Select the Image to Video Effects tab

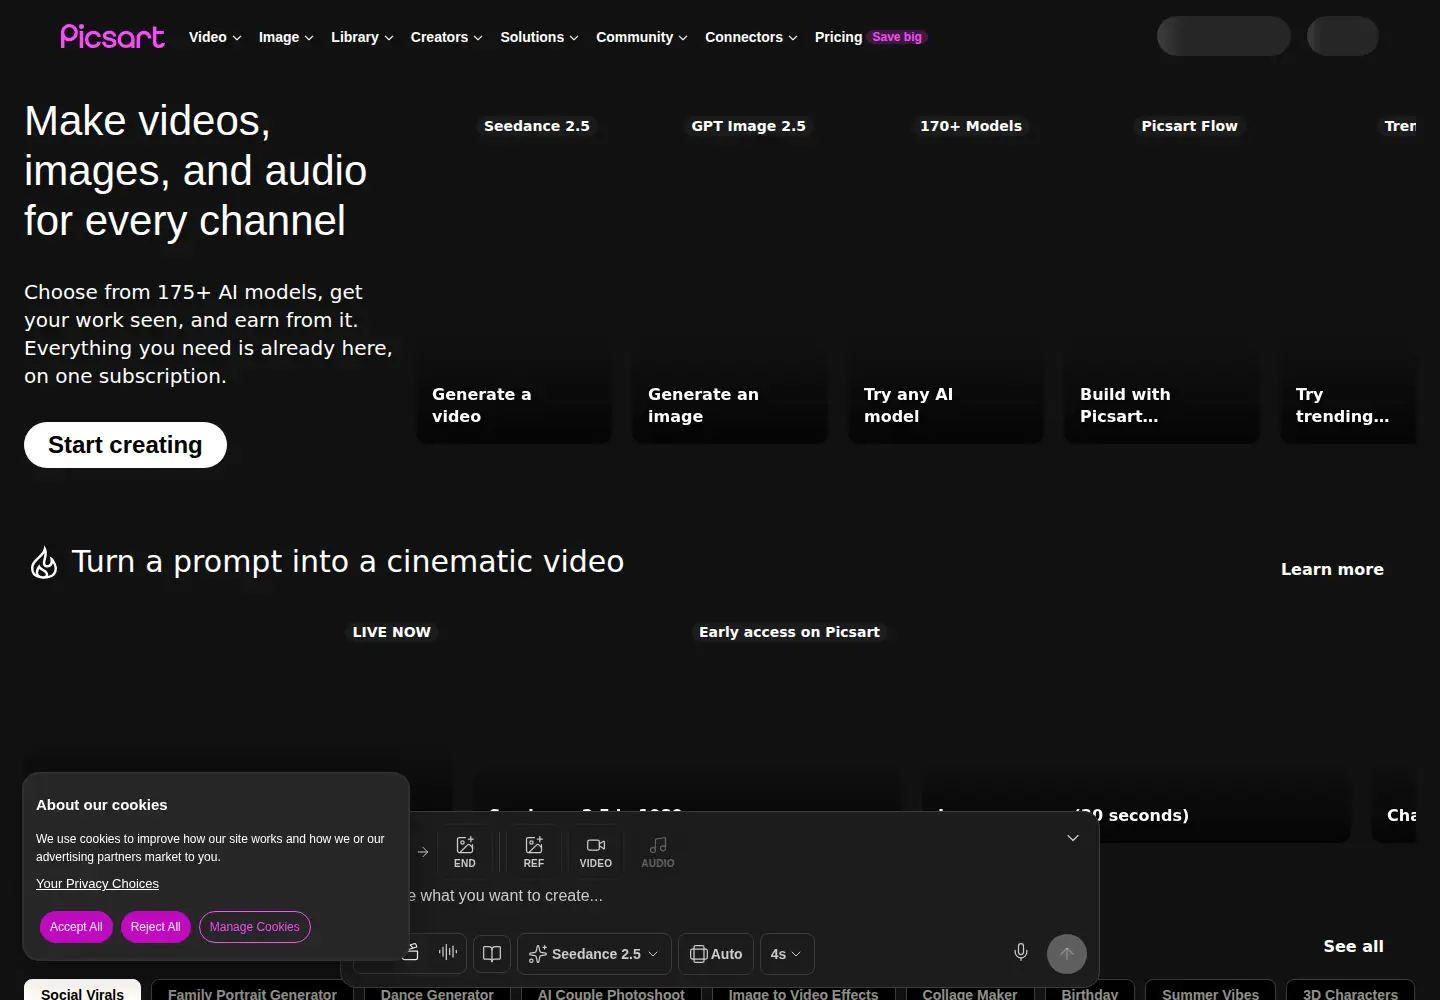coord(803,992)
